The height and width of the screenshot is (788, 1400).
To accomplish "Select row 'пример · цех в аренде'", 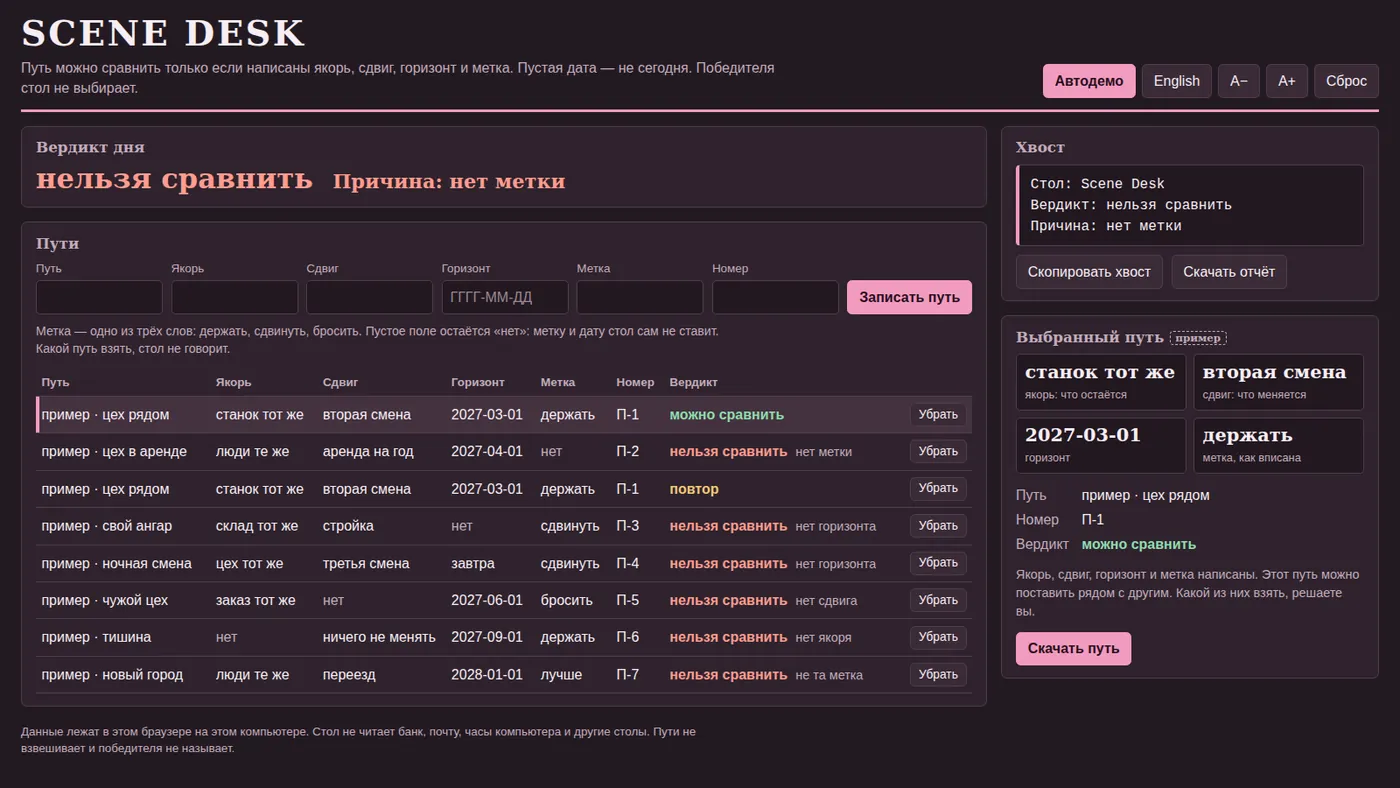I will coord(504,452).
